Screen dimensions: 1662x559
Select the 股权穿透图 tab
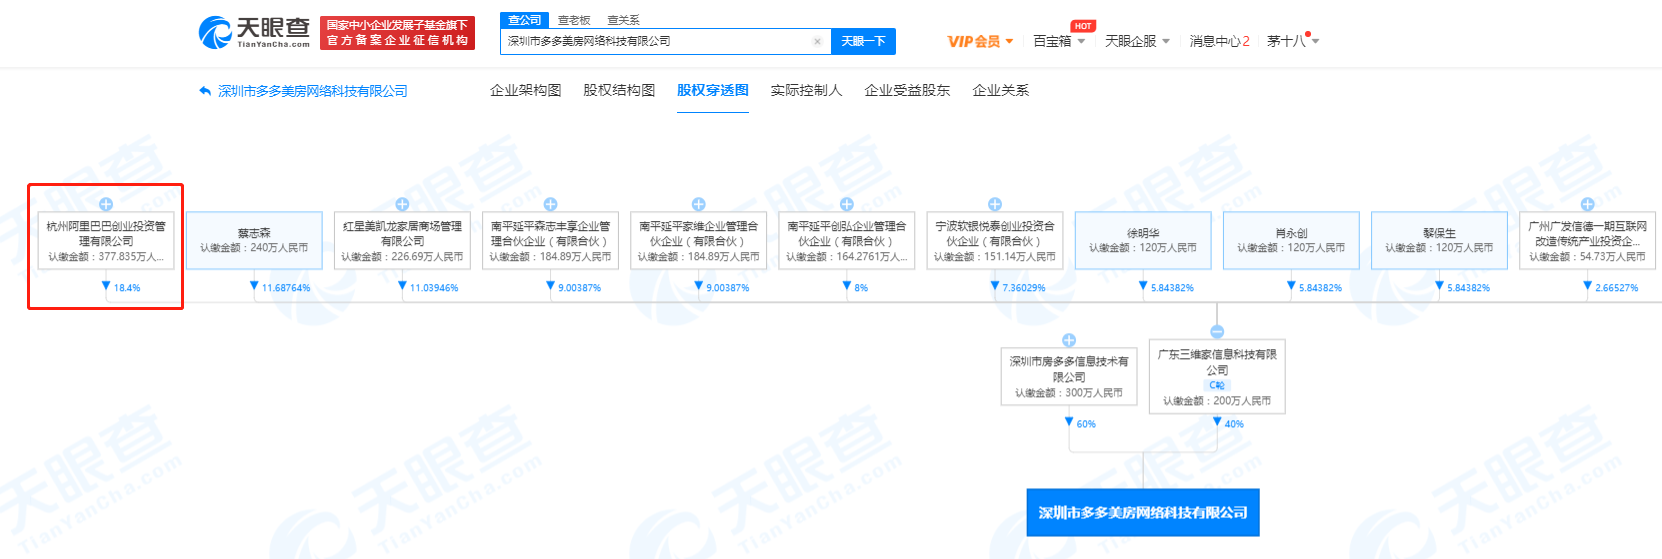pyautogui.click(x=713, y=90)
